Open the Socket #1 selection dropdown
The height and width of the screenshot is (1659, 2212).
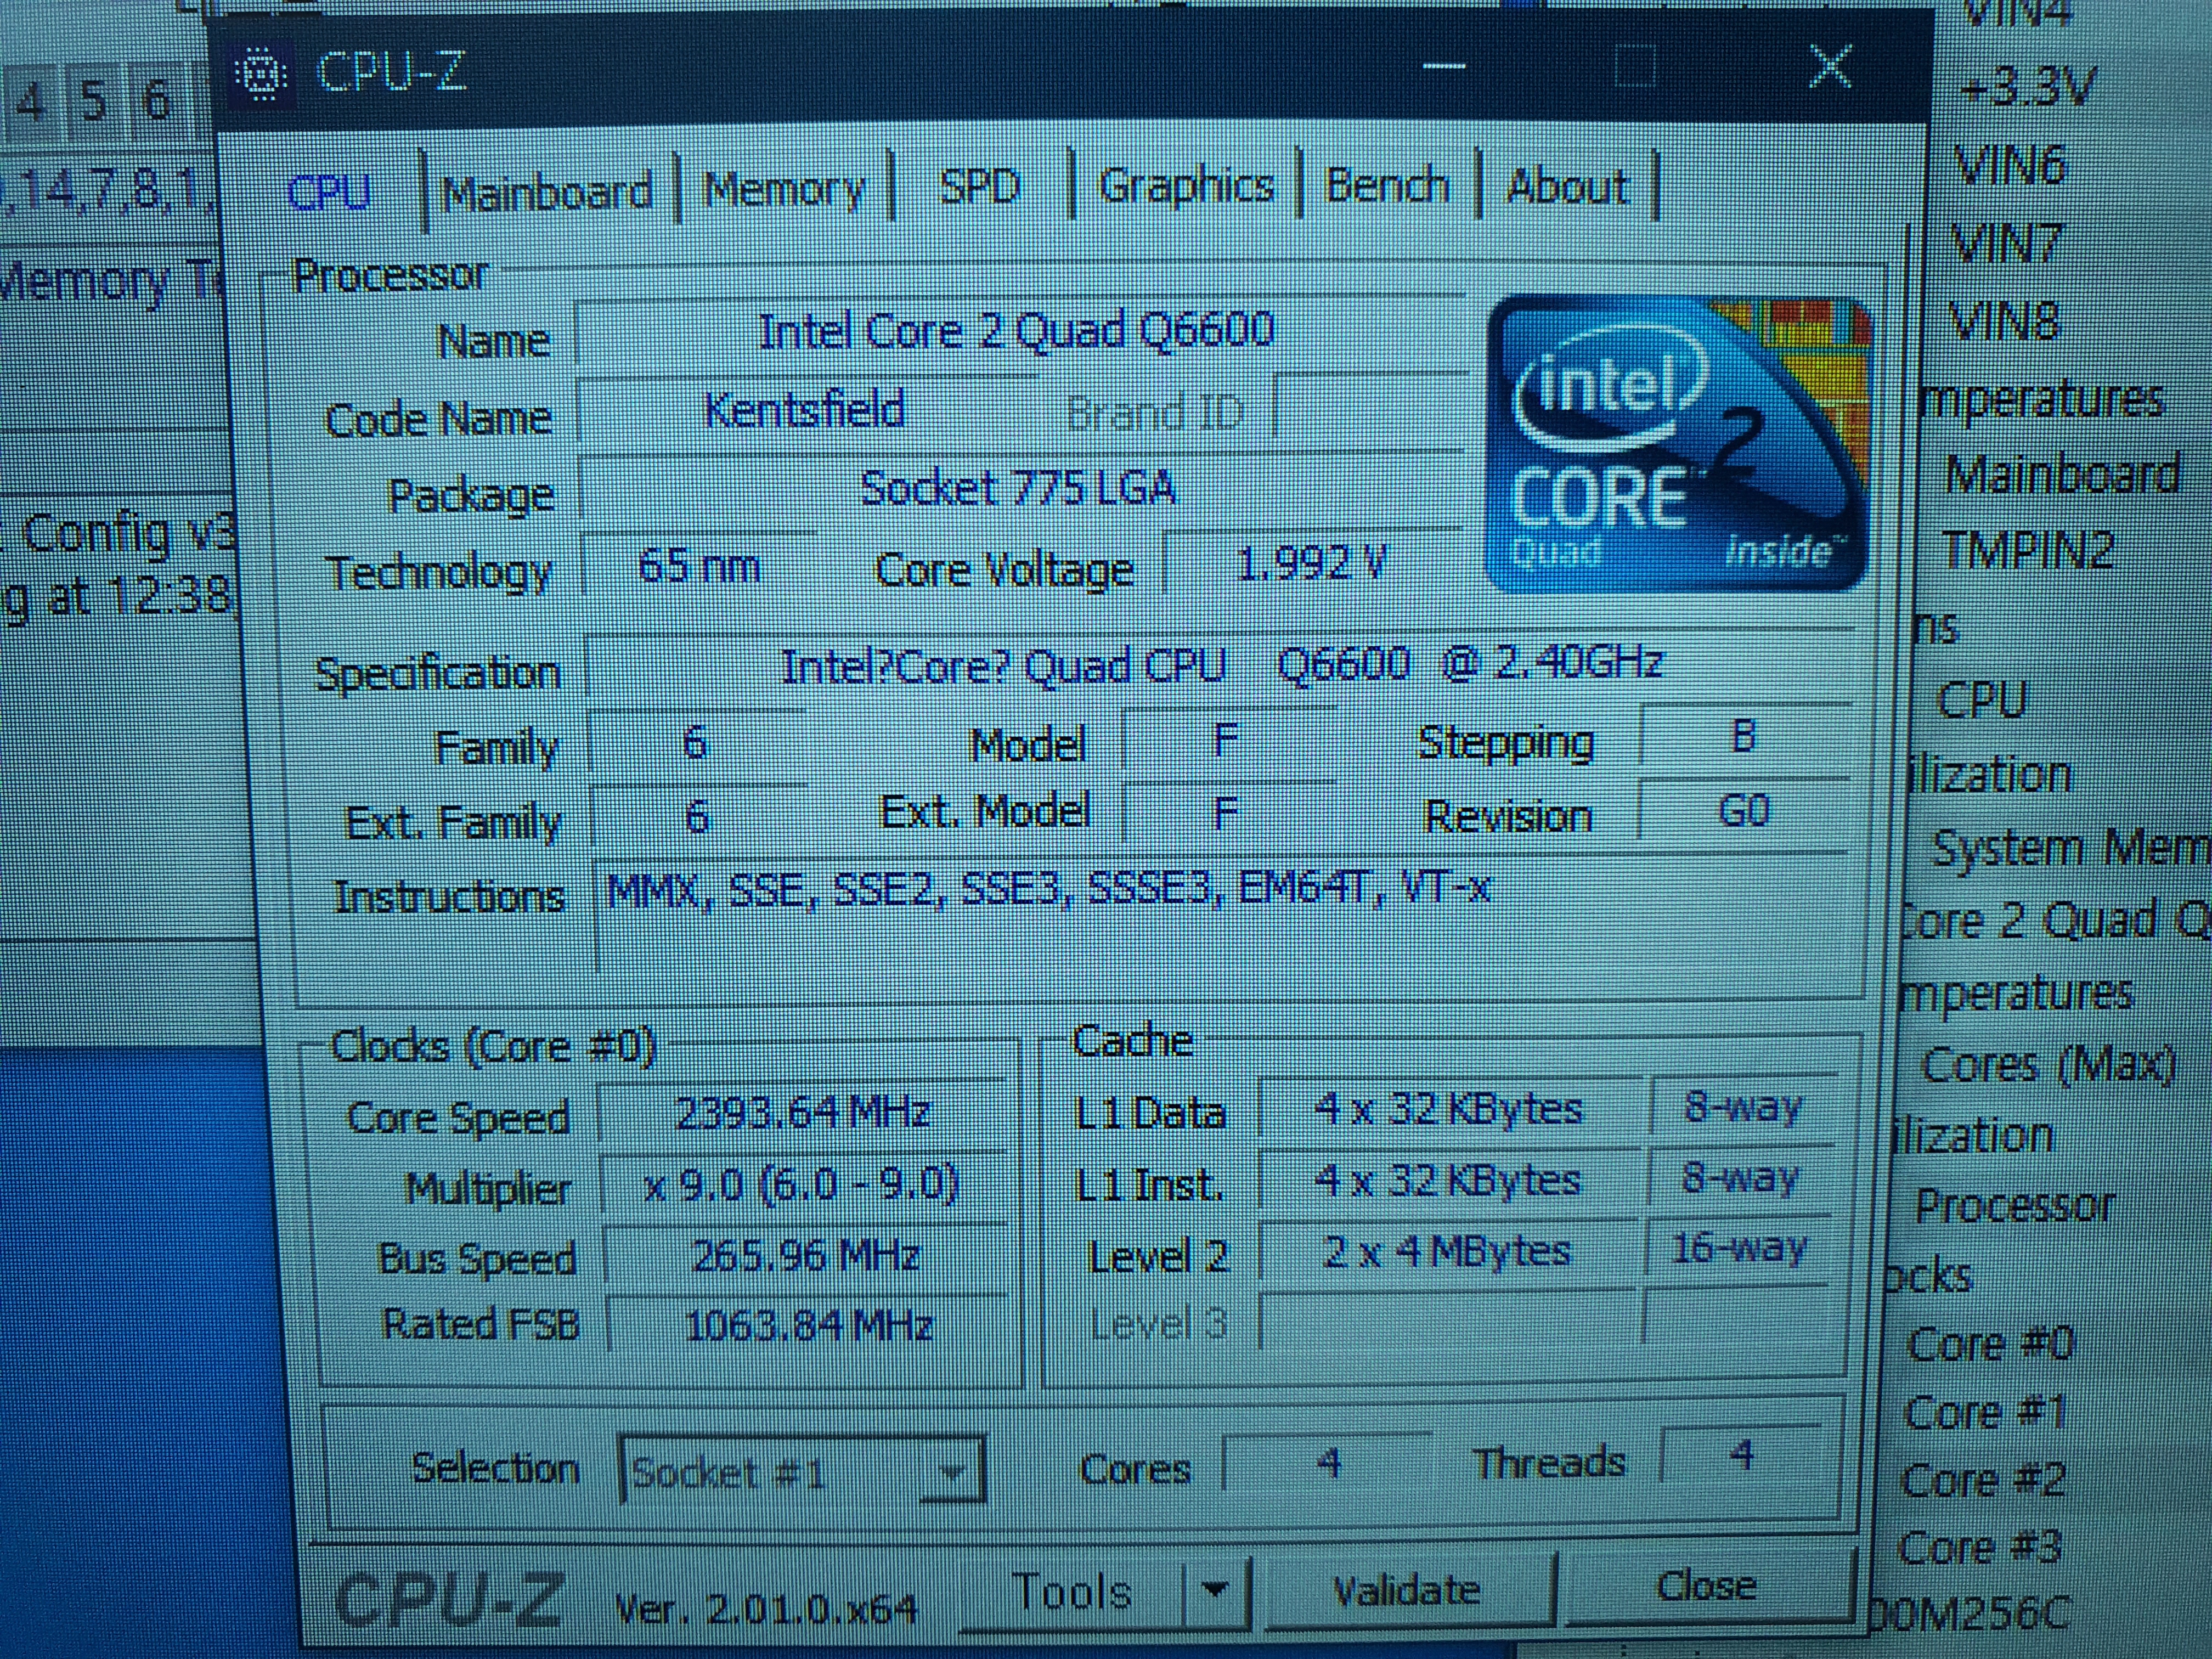tap(803, 1470)
